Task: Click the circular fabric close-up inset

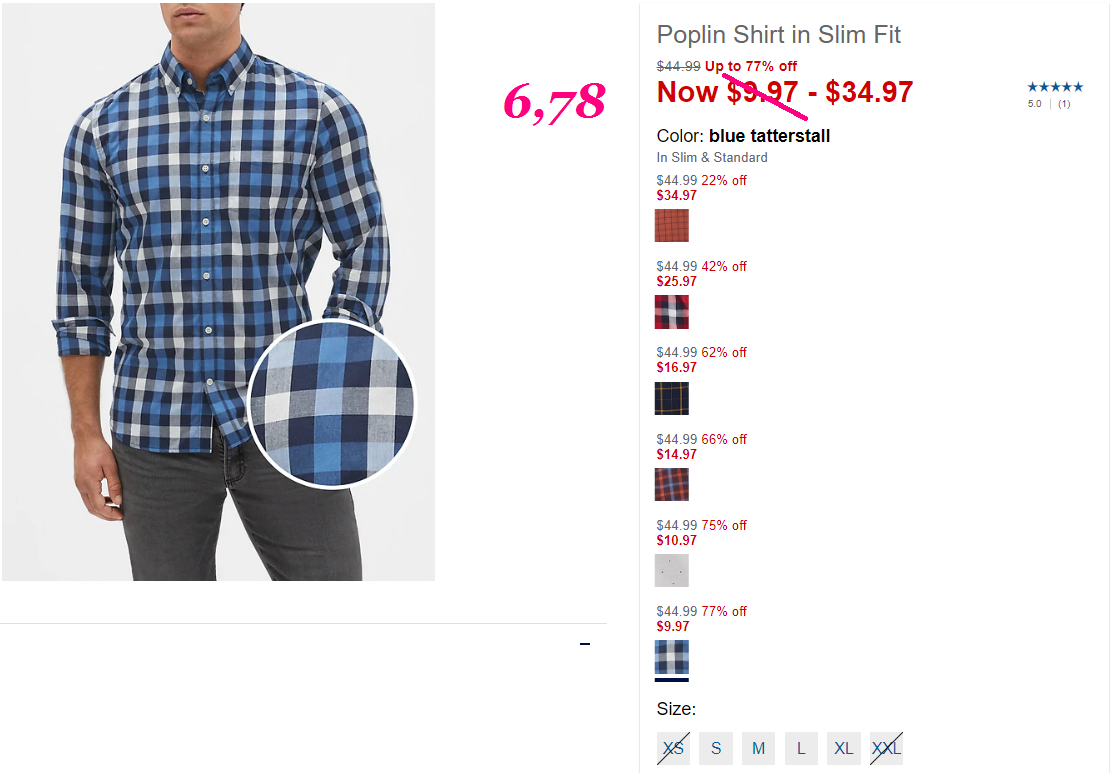Action: click(x=332, y=404)
